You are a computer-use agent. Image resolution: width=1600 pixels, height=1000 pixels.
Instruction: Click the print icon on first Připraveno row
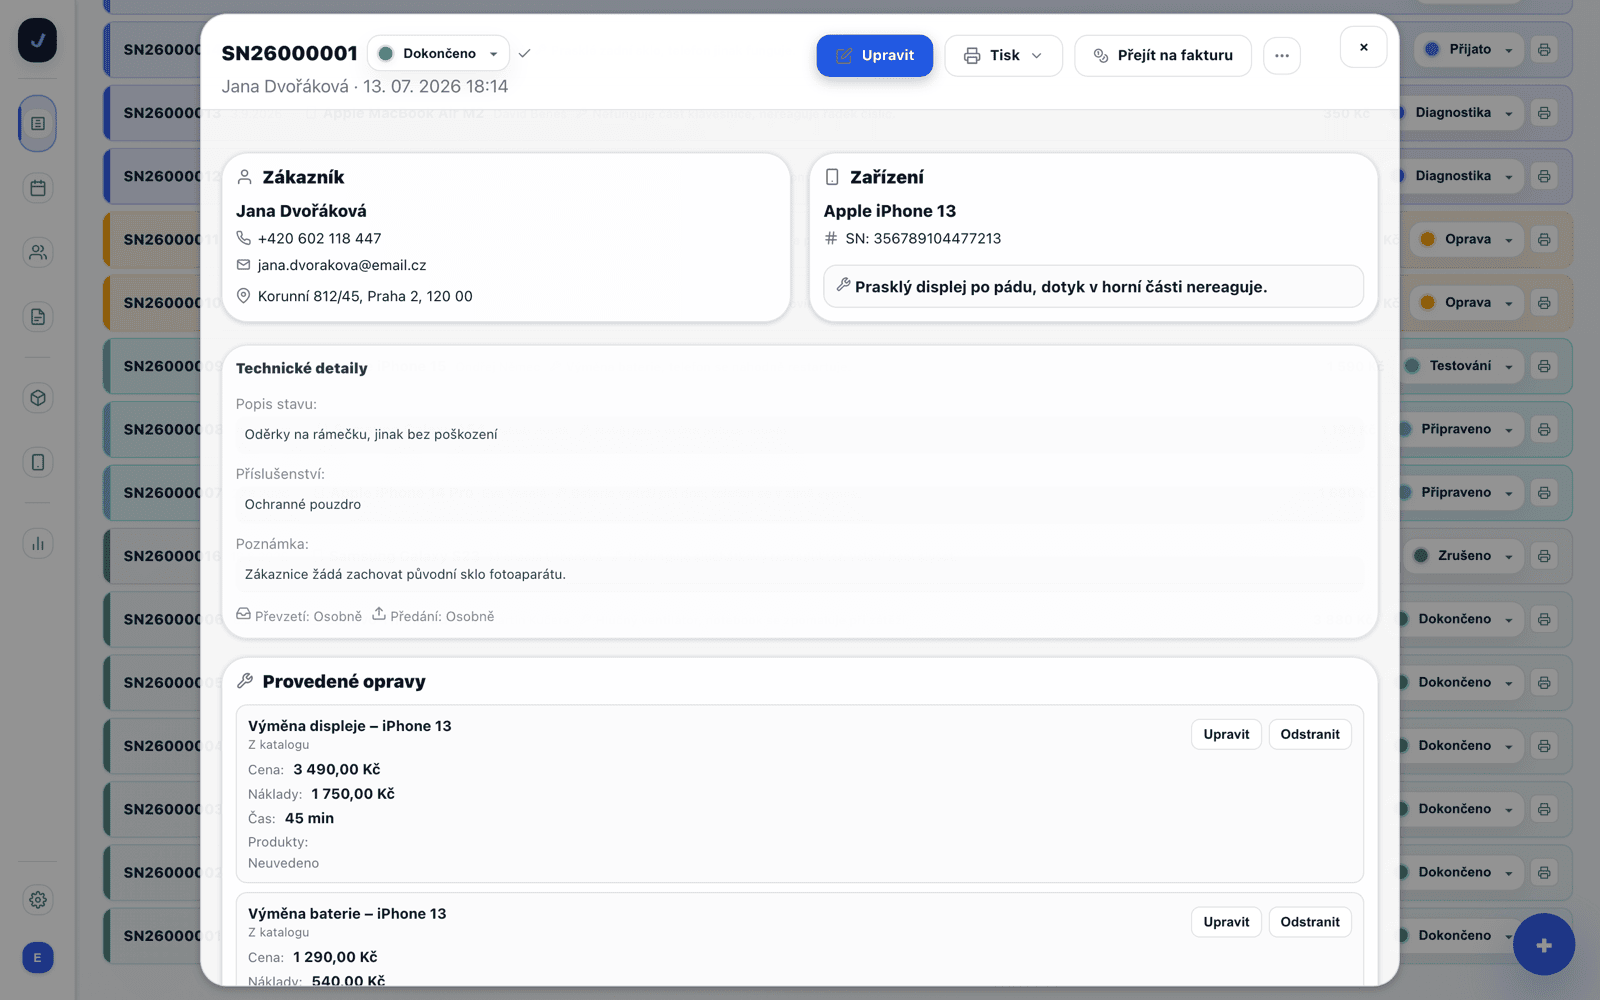coord(1544,429)
